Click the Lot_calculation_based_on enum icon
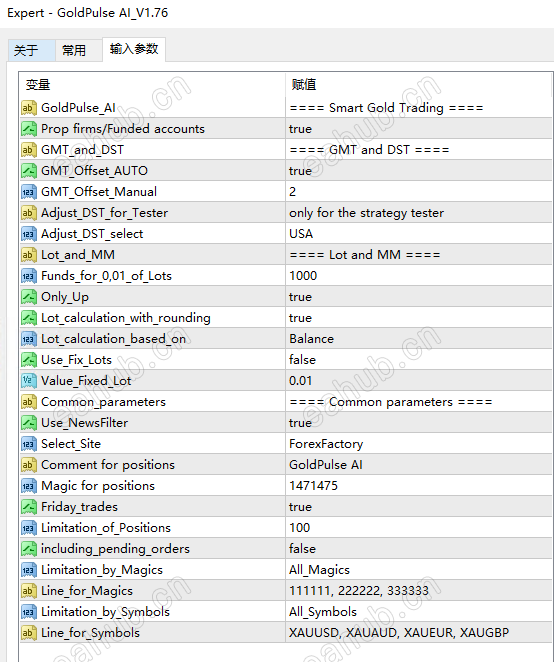 point(29,339)
